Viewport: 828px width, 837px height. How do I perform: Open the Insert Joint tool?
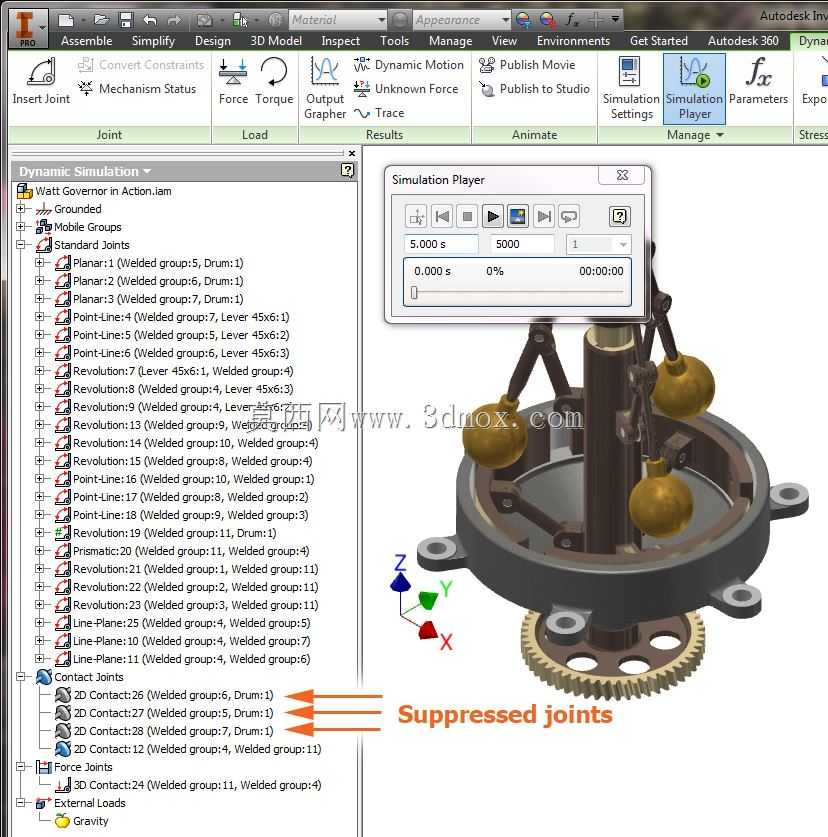(41, 81)
